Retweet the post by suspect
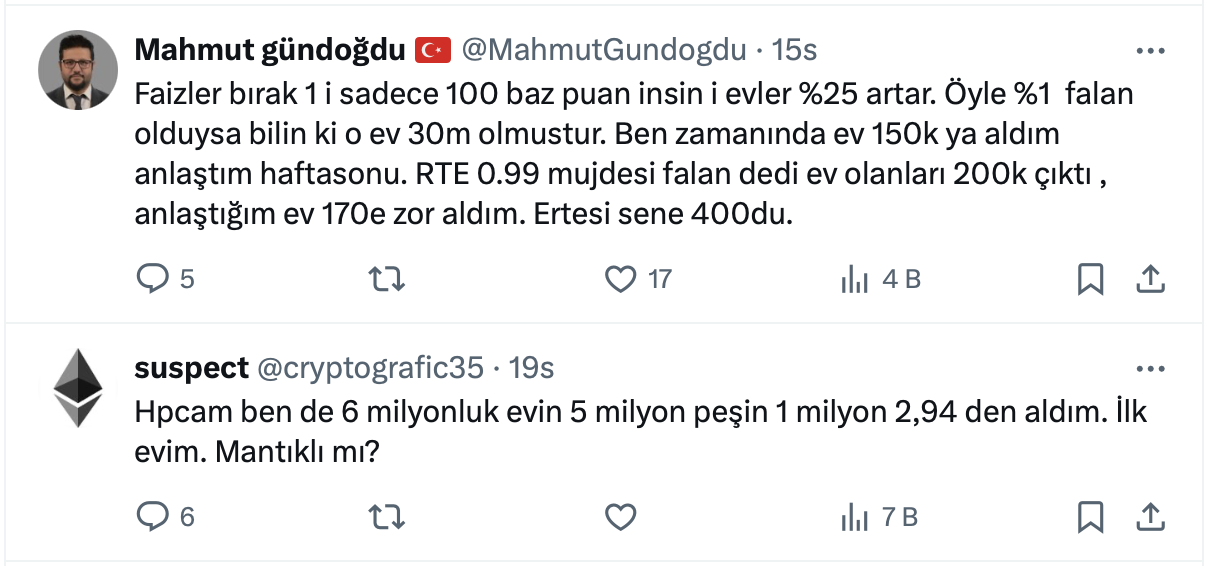Image resolution: width=1208 pixels, height=566 pixels. (x=387, y=516)
